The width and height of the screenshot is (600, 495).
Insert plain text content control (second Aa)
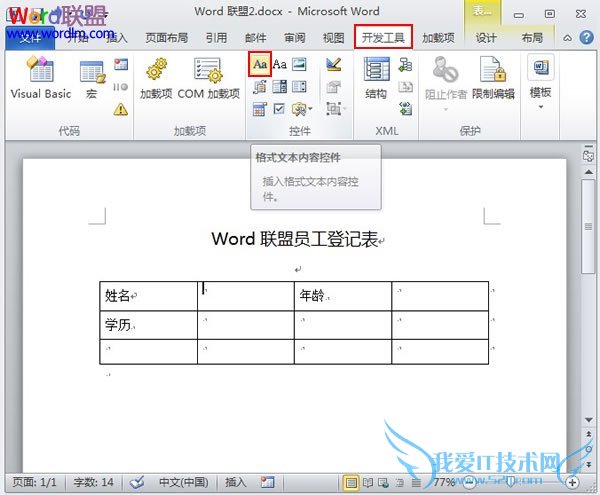[280, 64]
